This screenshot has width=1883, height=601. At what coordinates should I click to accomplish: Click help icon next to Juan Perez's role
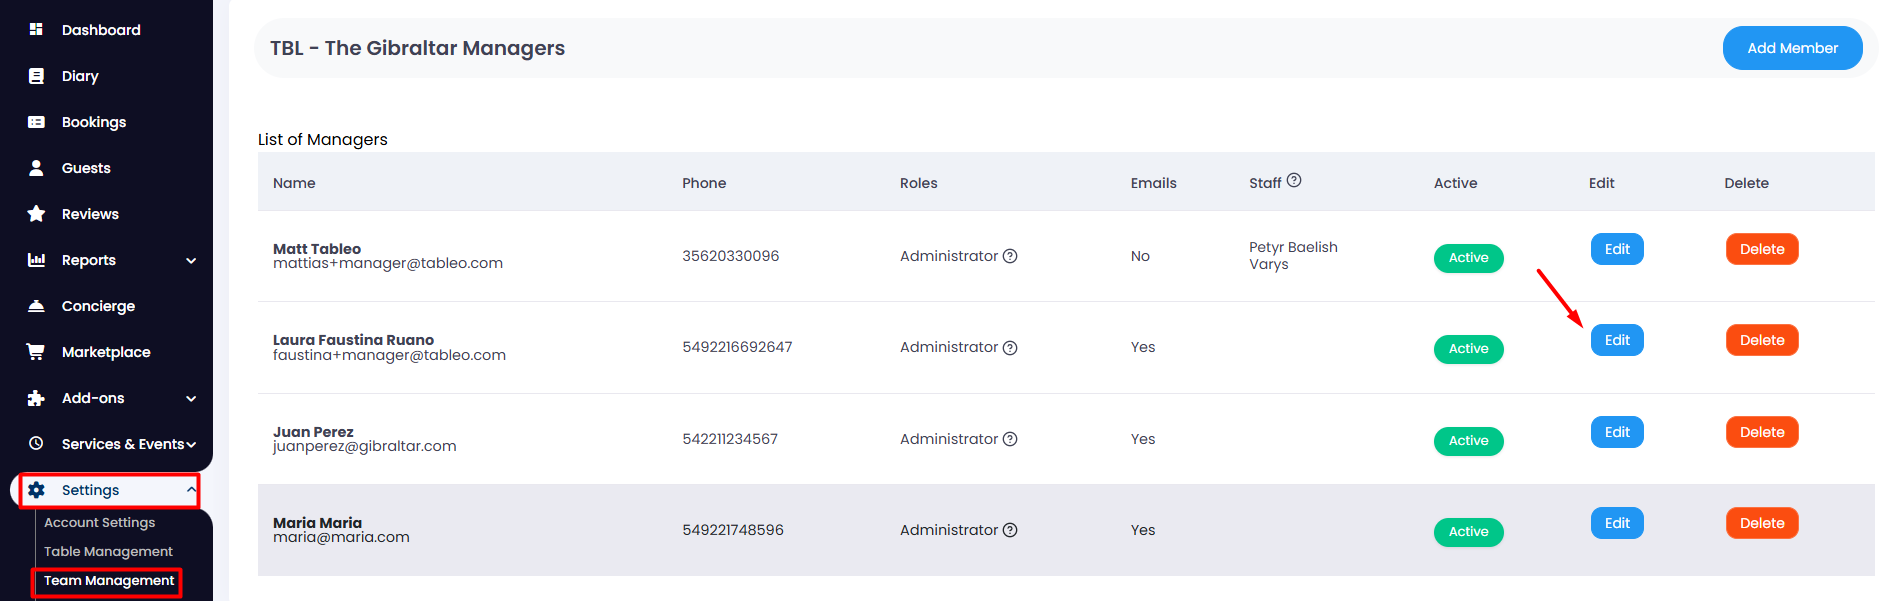click(1010, 439)
